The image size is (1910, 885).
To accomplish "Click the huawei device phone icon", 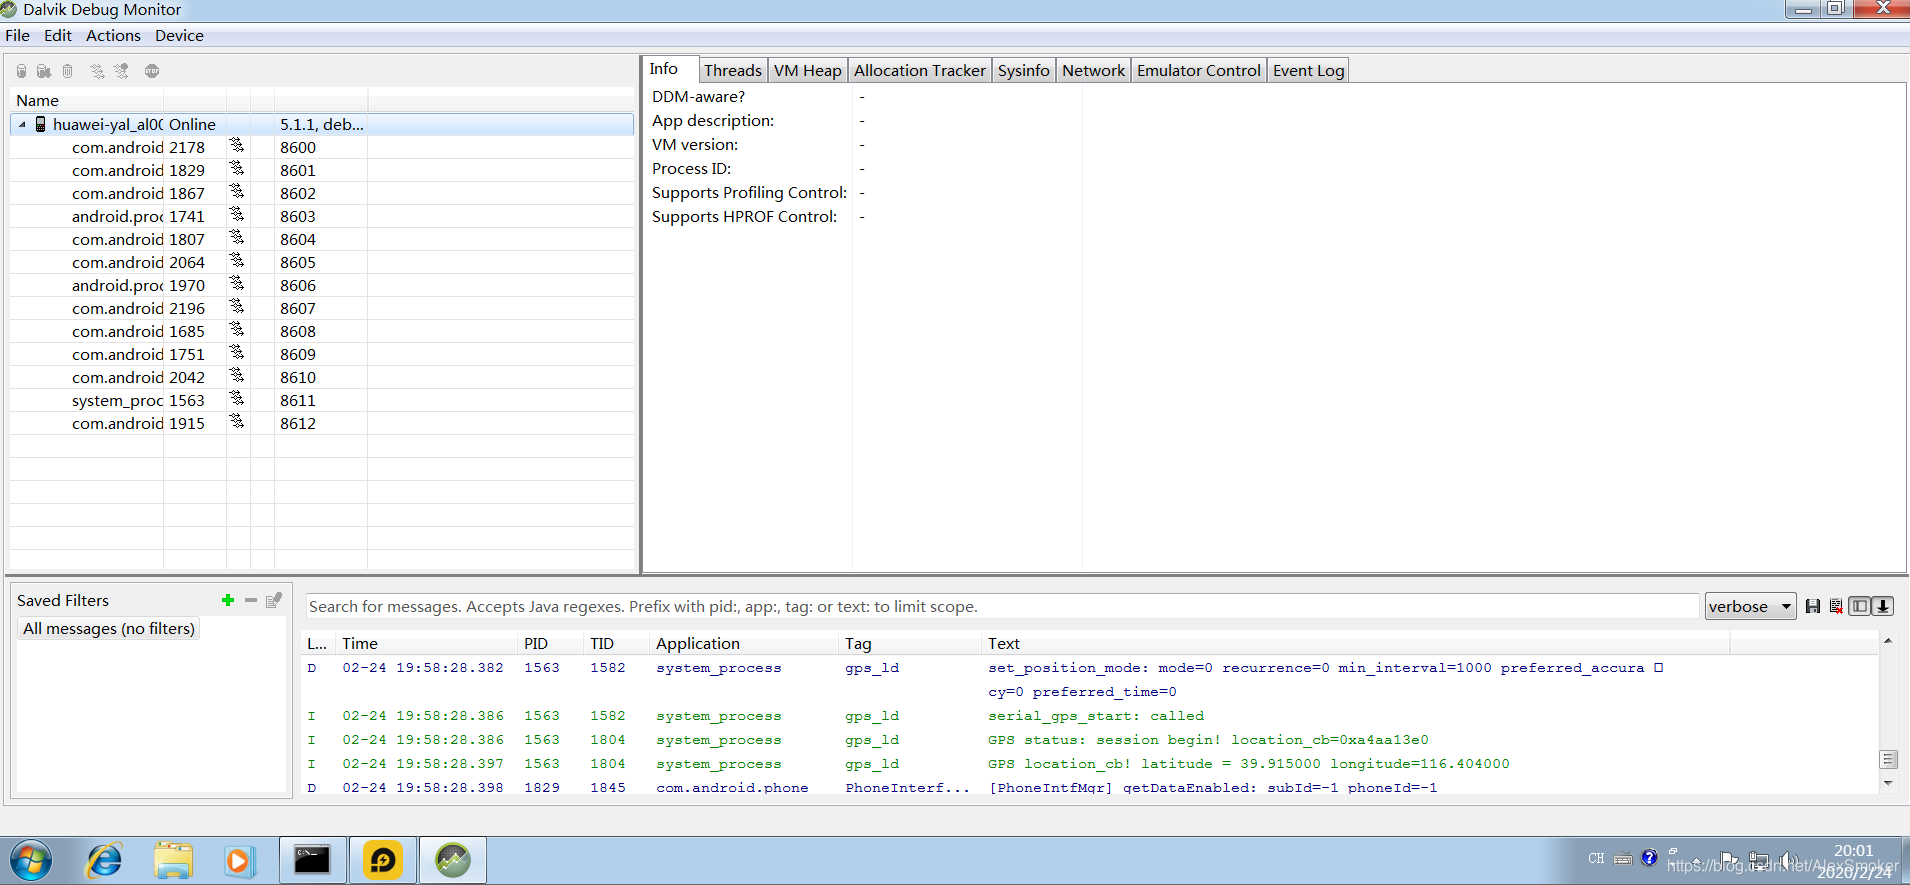I will [x=41, y=124].
